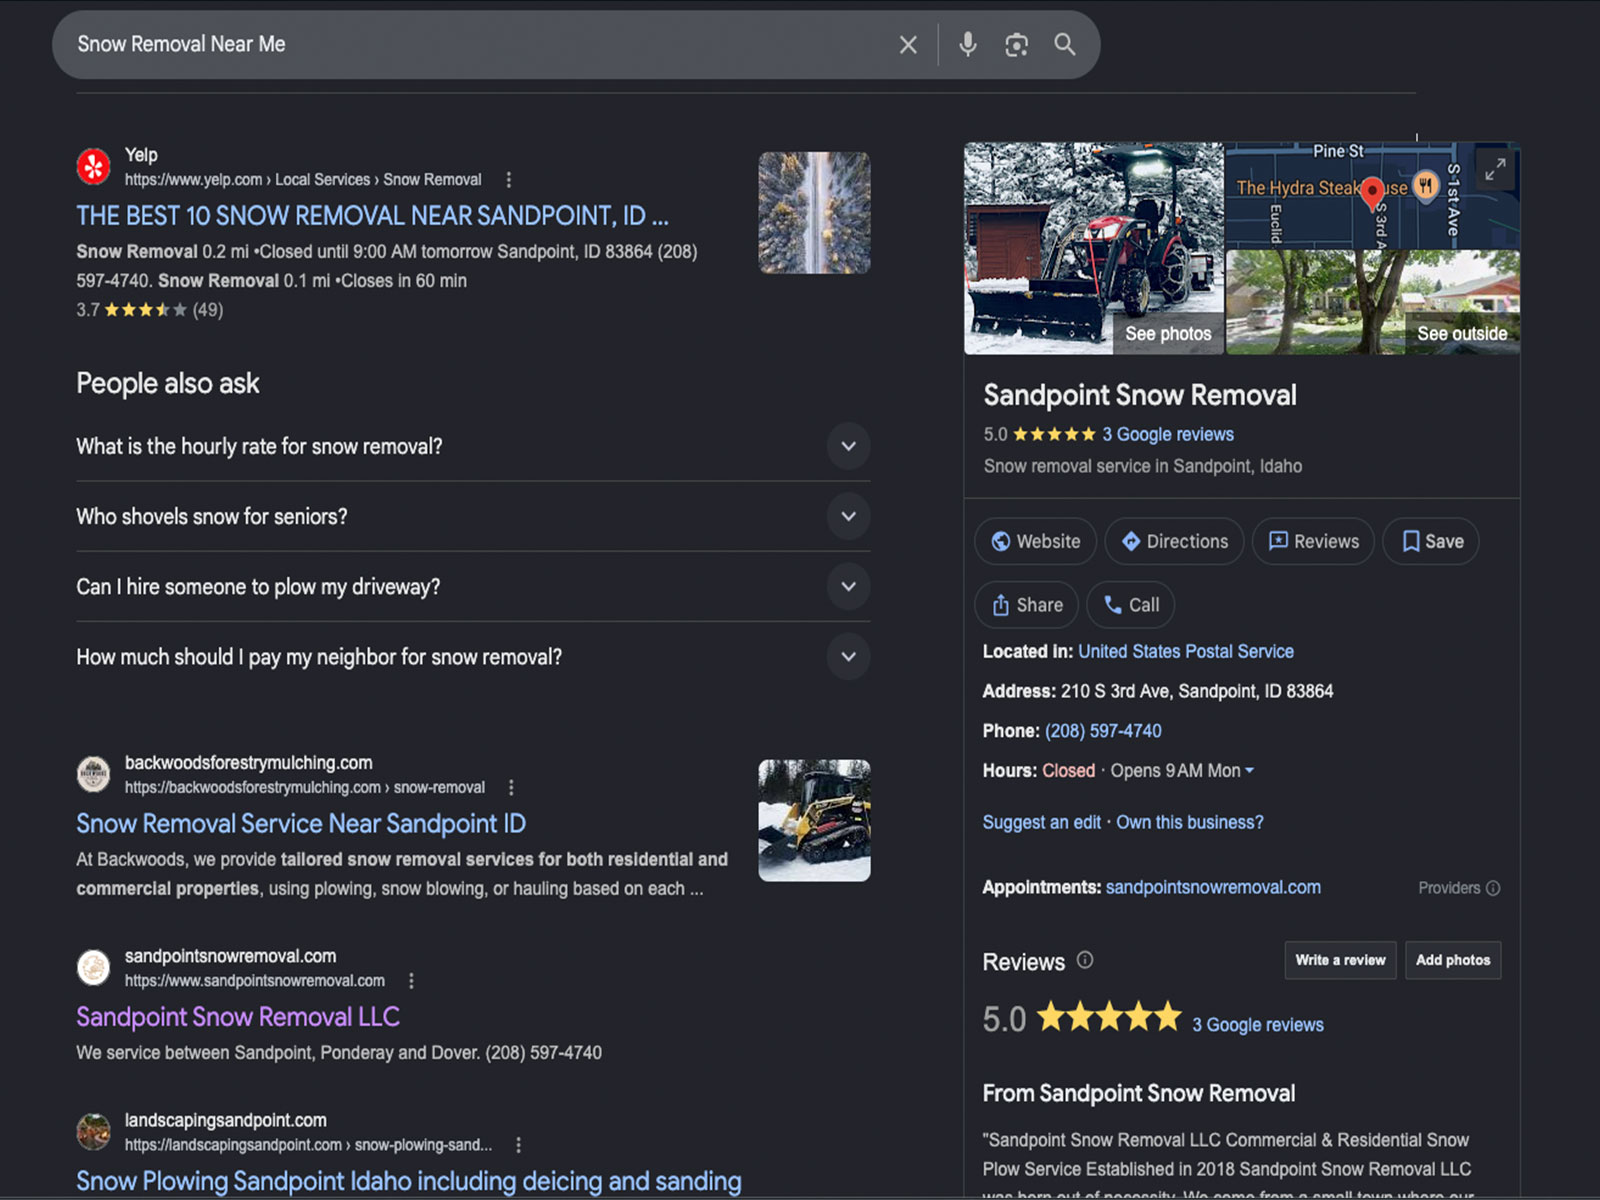Click the Website button
This screenshot has height=1200, width=1600.
(x=1036, y=541)
